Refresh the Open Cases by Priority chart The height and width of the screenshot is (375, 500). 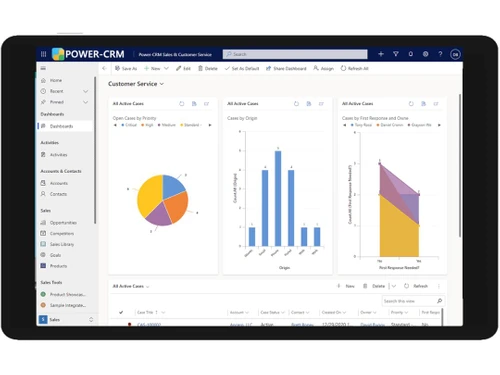(x=182, y=104)
